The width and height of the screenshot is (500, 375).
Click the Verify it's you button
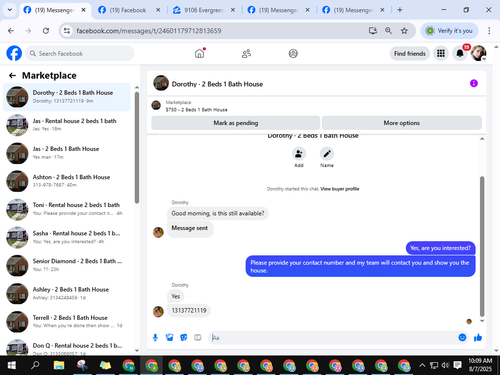point(450,31)
